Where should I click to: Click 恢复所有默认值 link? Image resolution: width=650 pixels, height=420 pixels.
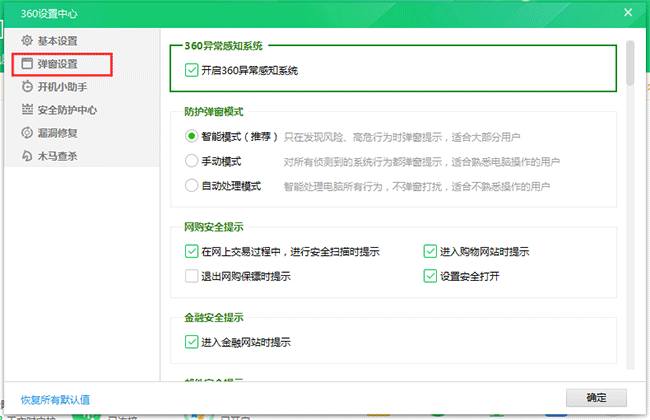55,400
